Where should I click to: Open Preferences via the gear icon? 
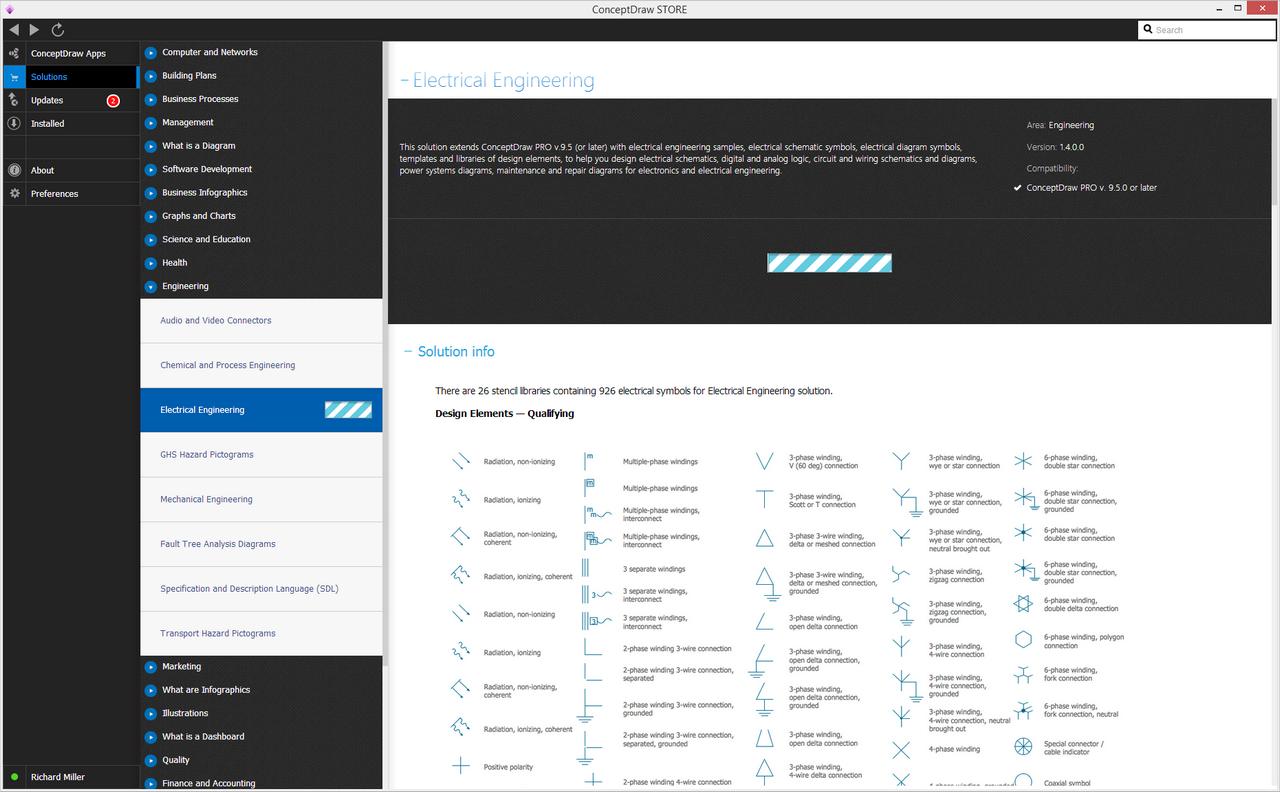[x=14, y=193]
